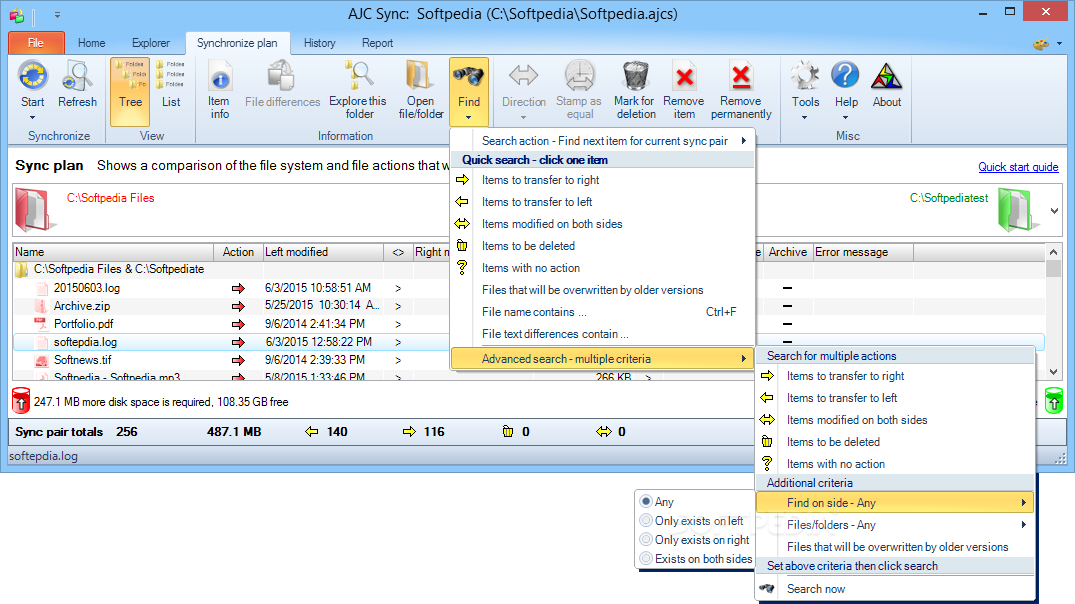Click the red left folder icon
Viewport: 1075px width, 604px height.
pyautogui.click(x=34, y=210)
